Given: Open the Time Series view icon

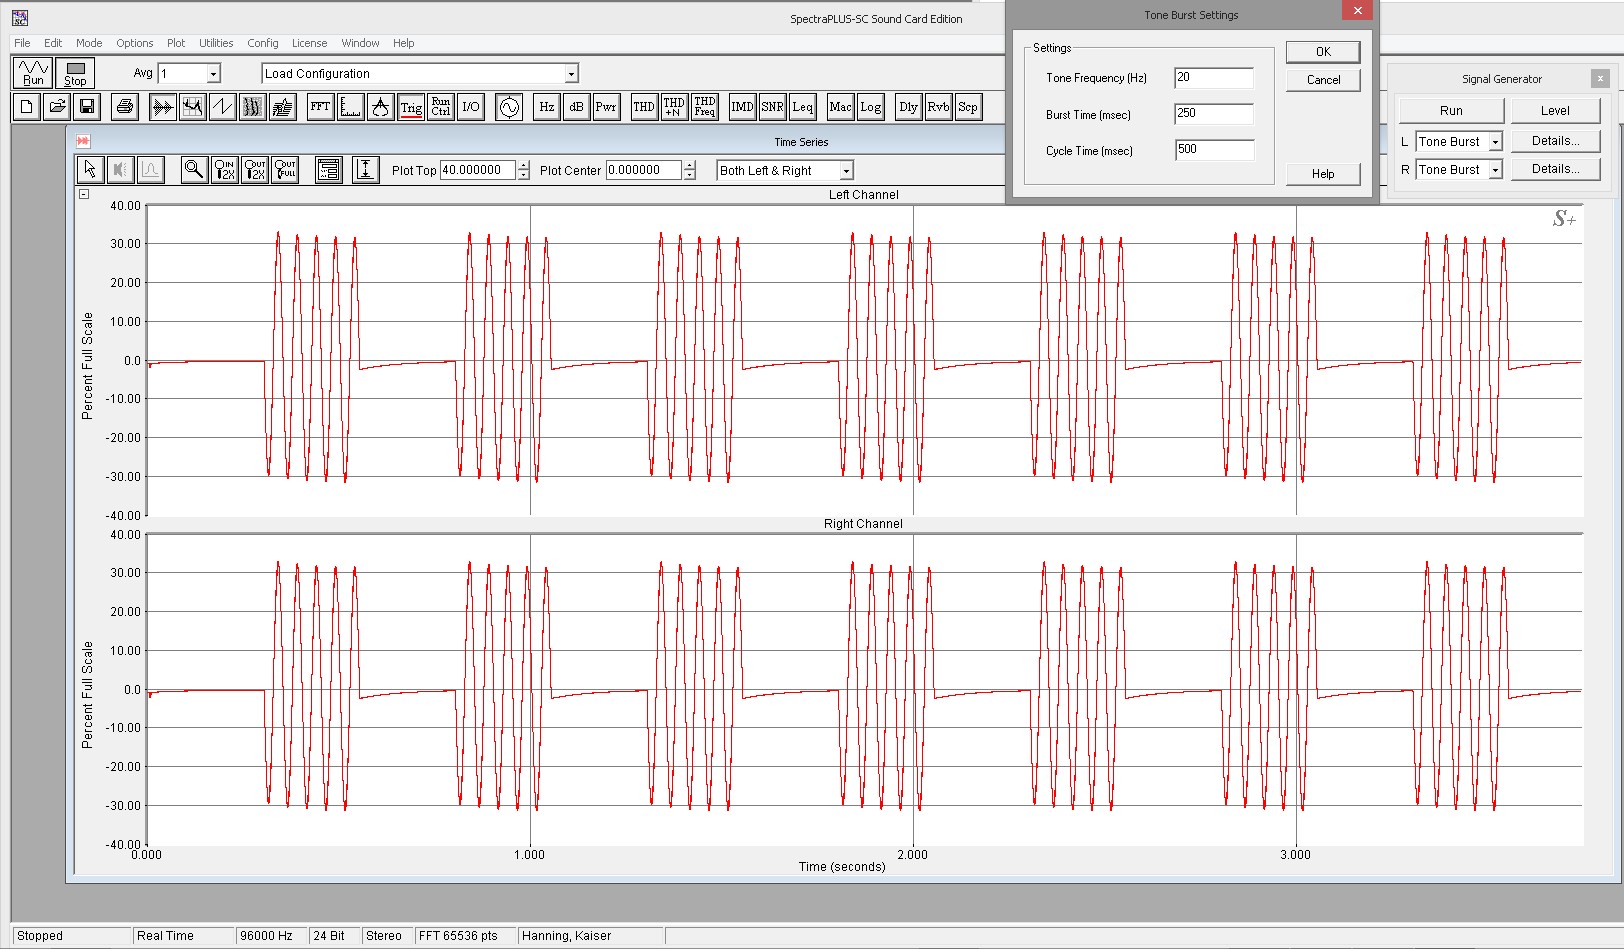Looking at the screenshot, I should click(163, 107).
